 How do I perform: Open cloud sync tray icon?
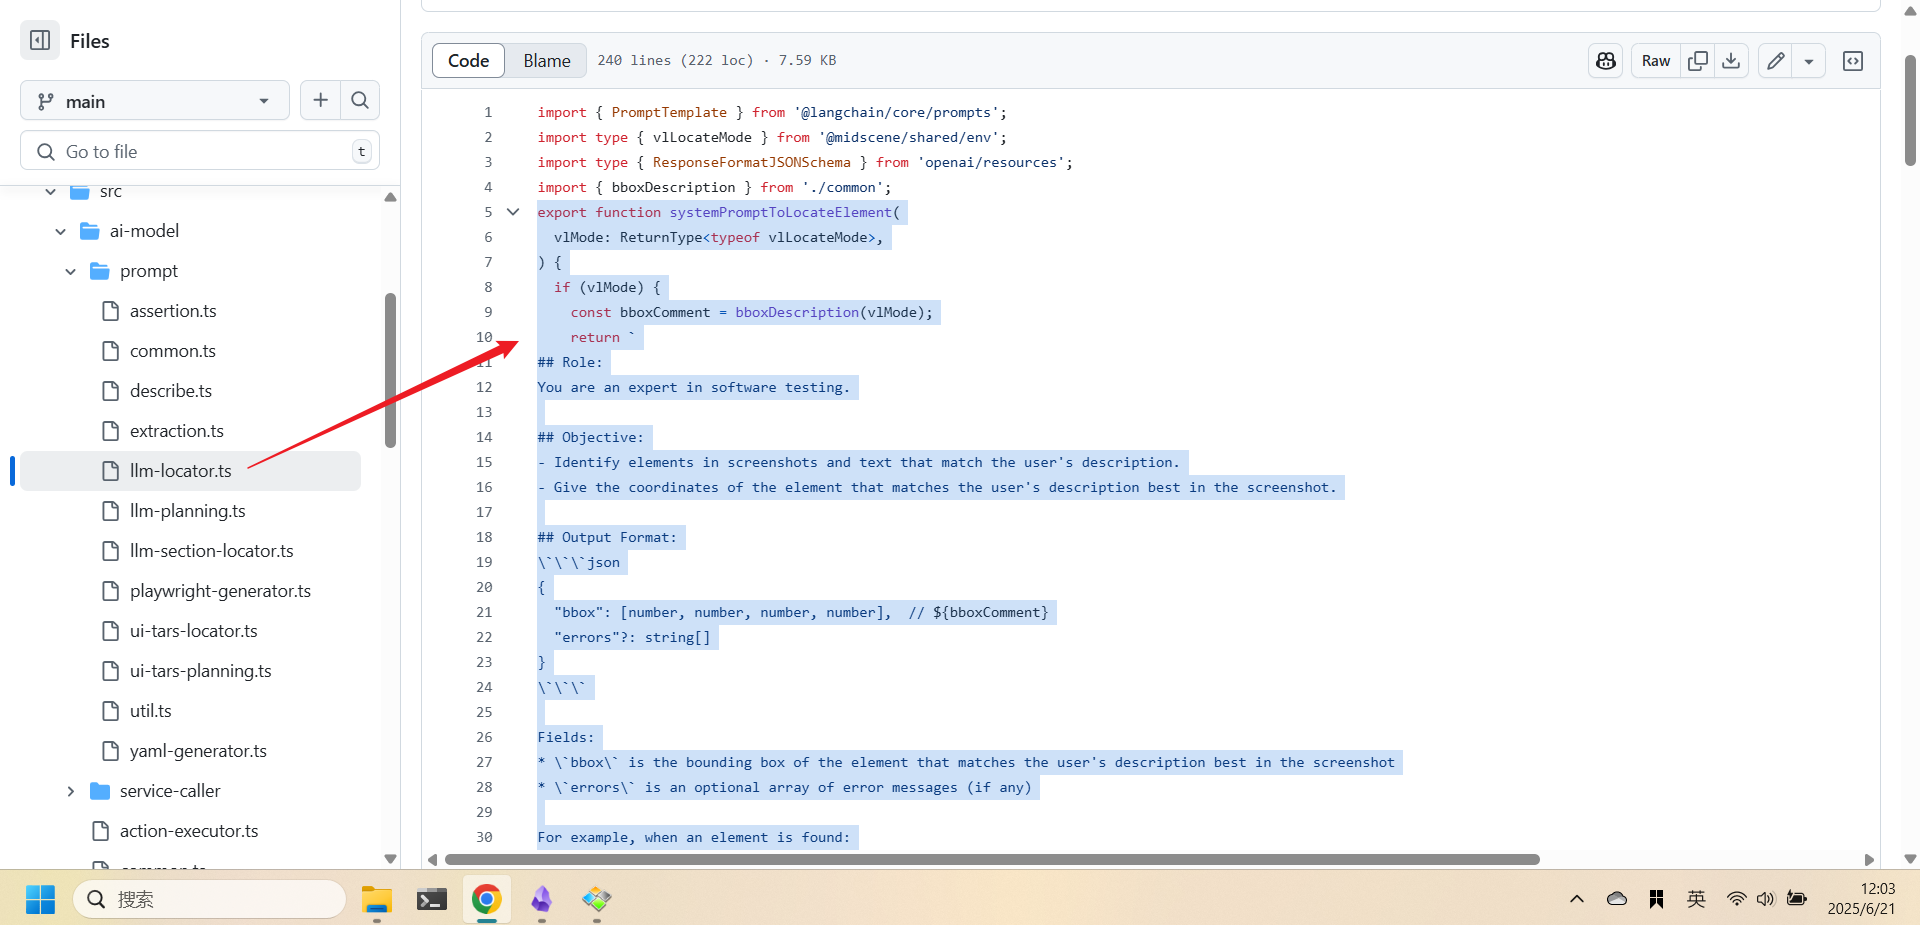click(x=1617, y=899)
